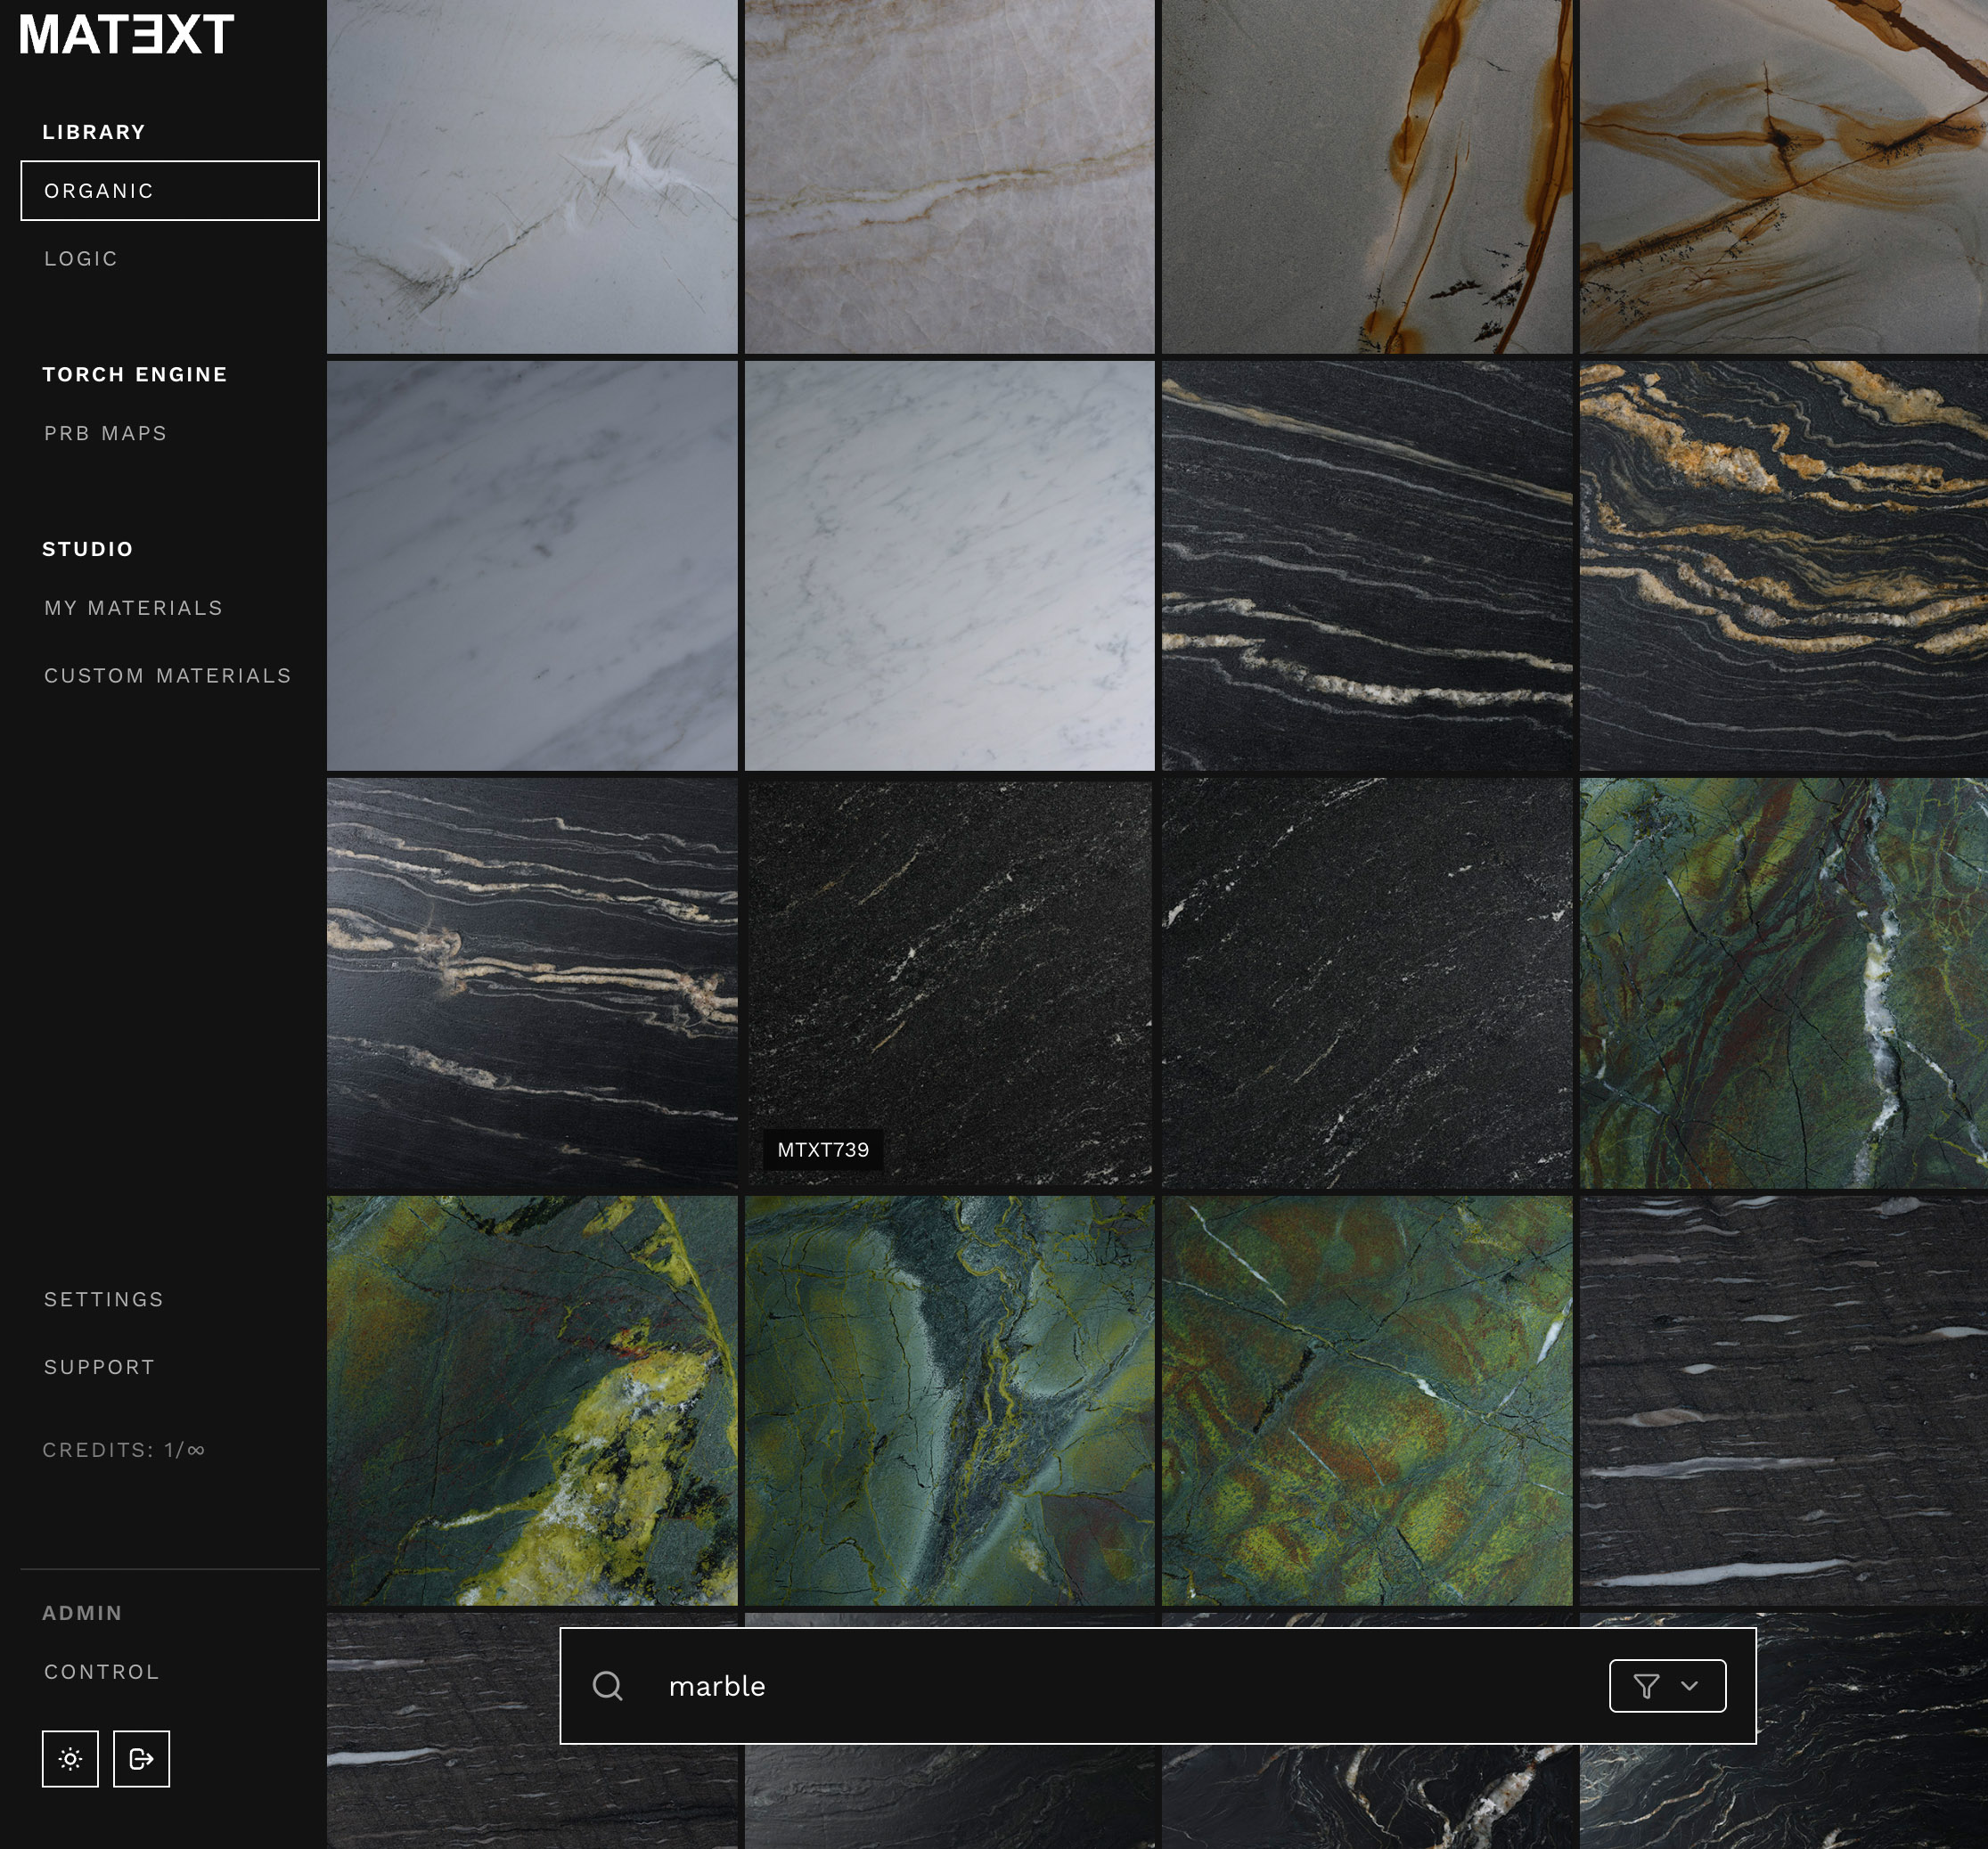Click the logout icon button
The image size is (1988, 1849).
(x=141, y=1758)
